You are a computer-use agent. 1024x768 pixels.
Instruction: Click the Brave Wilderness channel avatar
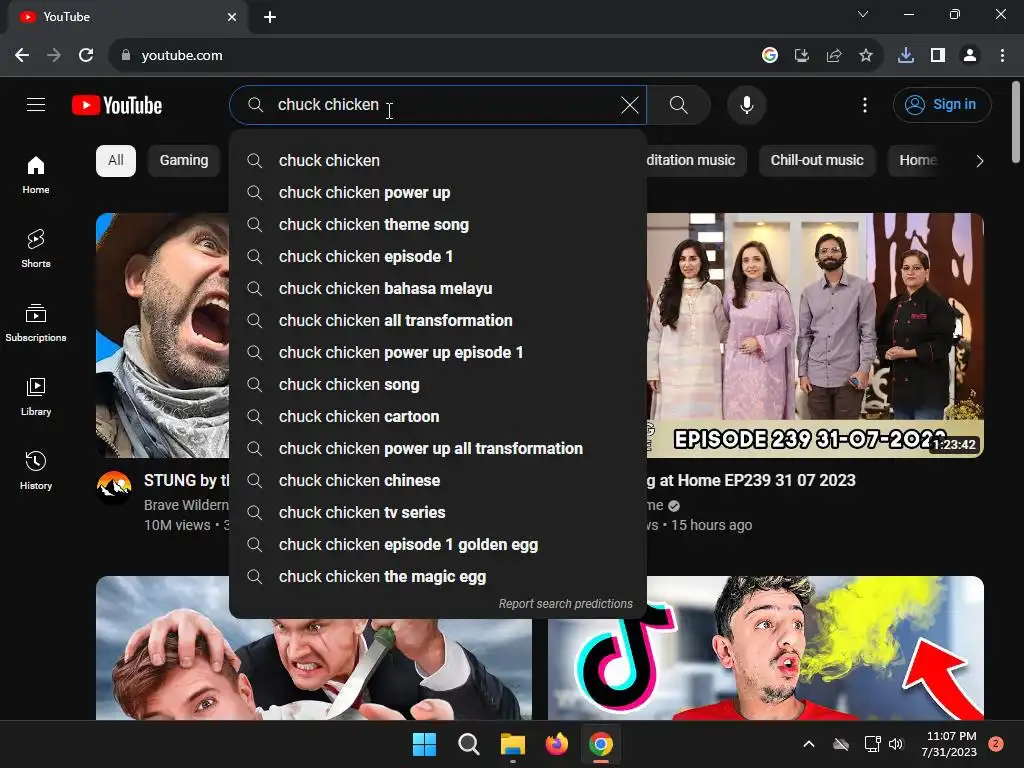pyautogui.click(x=114, y=487)
